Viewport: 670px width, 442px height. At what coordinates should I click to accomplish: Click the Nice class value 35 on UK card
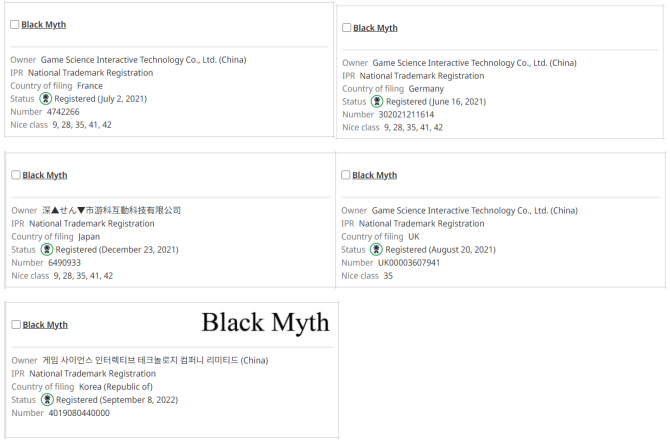[388, 276]
